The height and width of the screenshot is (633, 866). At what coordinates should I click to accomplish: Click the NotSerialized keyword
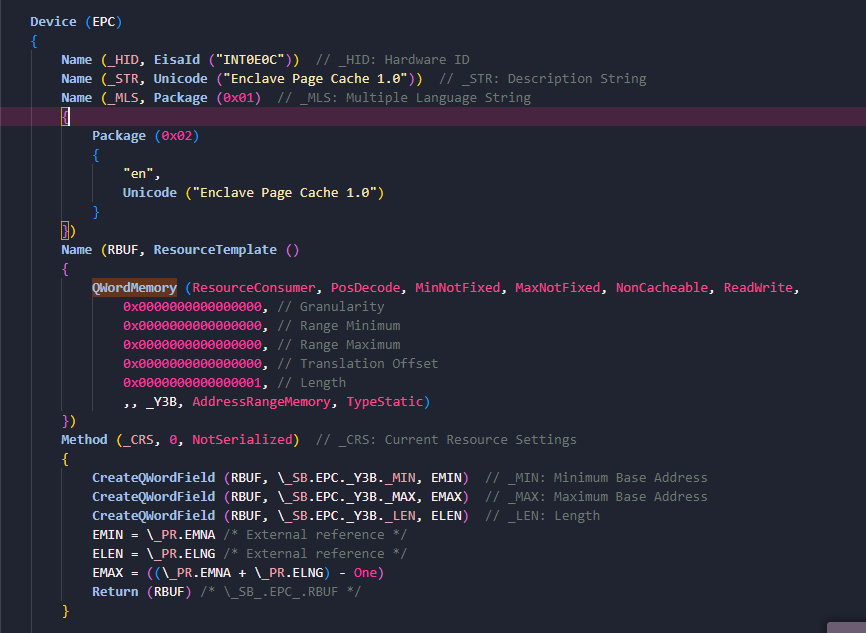click(x=242, y=440)
